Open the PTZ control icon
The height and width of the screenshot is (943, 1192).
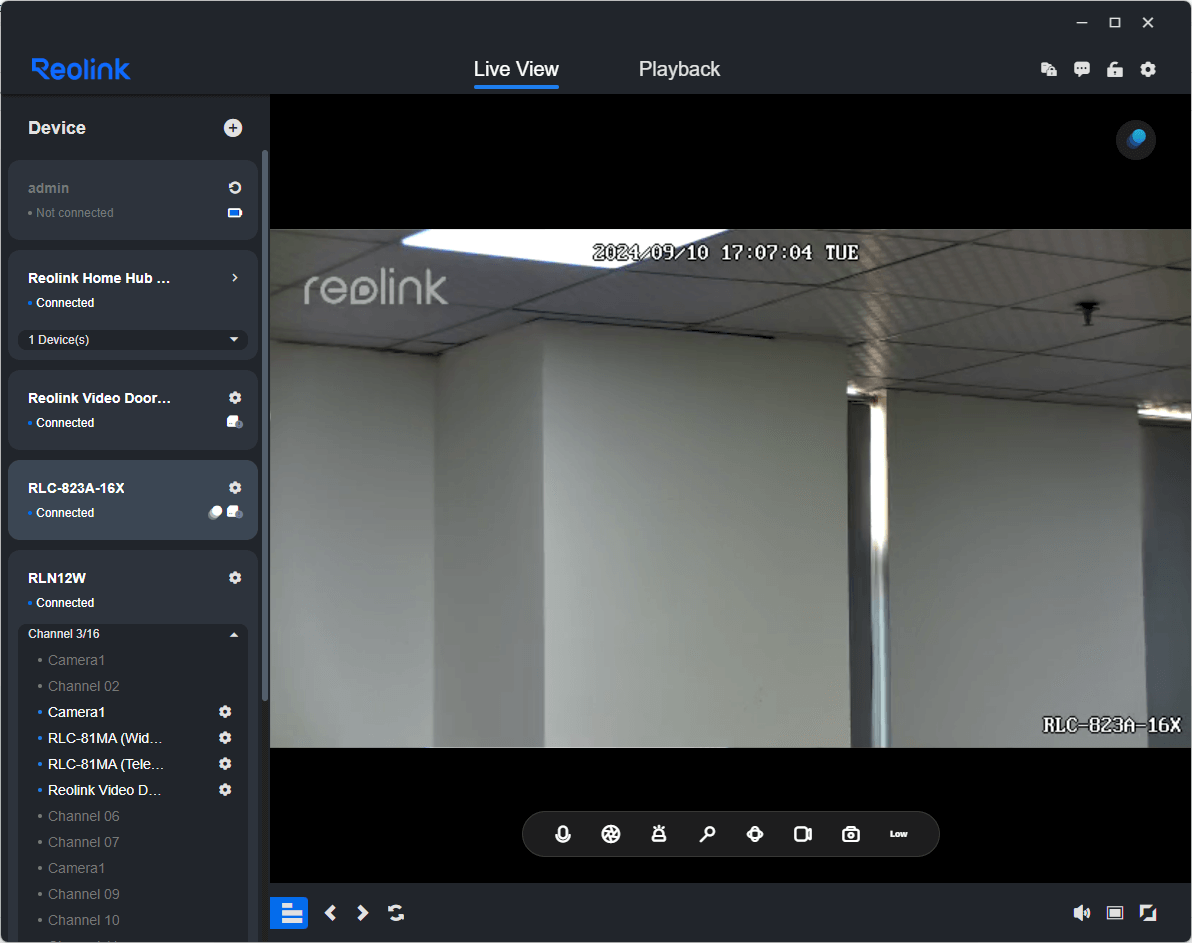755,834
